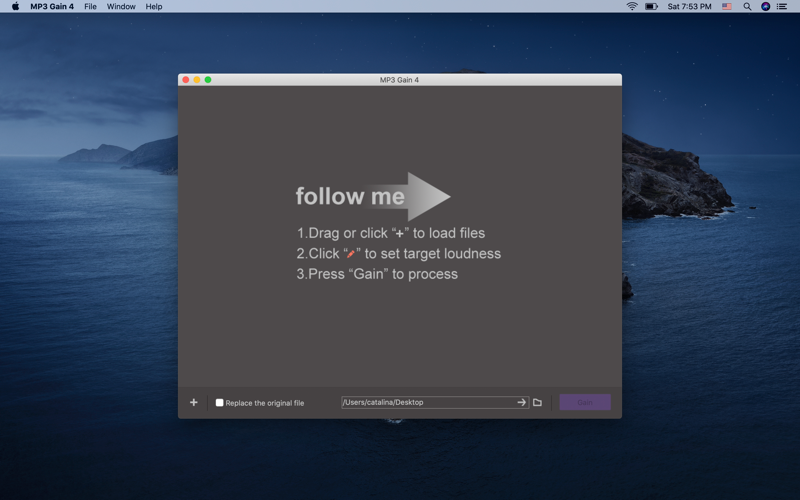Click the battery status icon
The height and width of the screenshot is (500, 800).
(x=651, y=6)
